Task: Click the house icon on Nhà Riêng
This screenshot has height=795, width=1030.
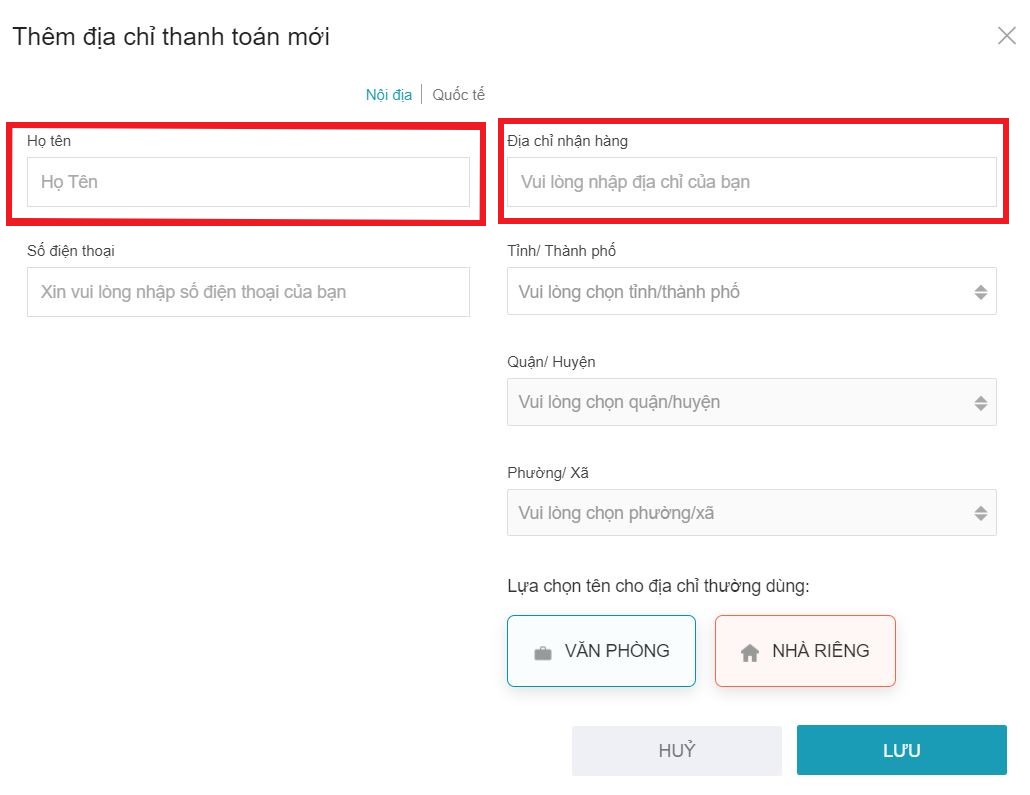Action: click(750, 653)
